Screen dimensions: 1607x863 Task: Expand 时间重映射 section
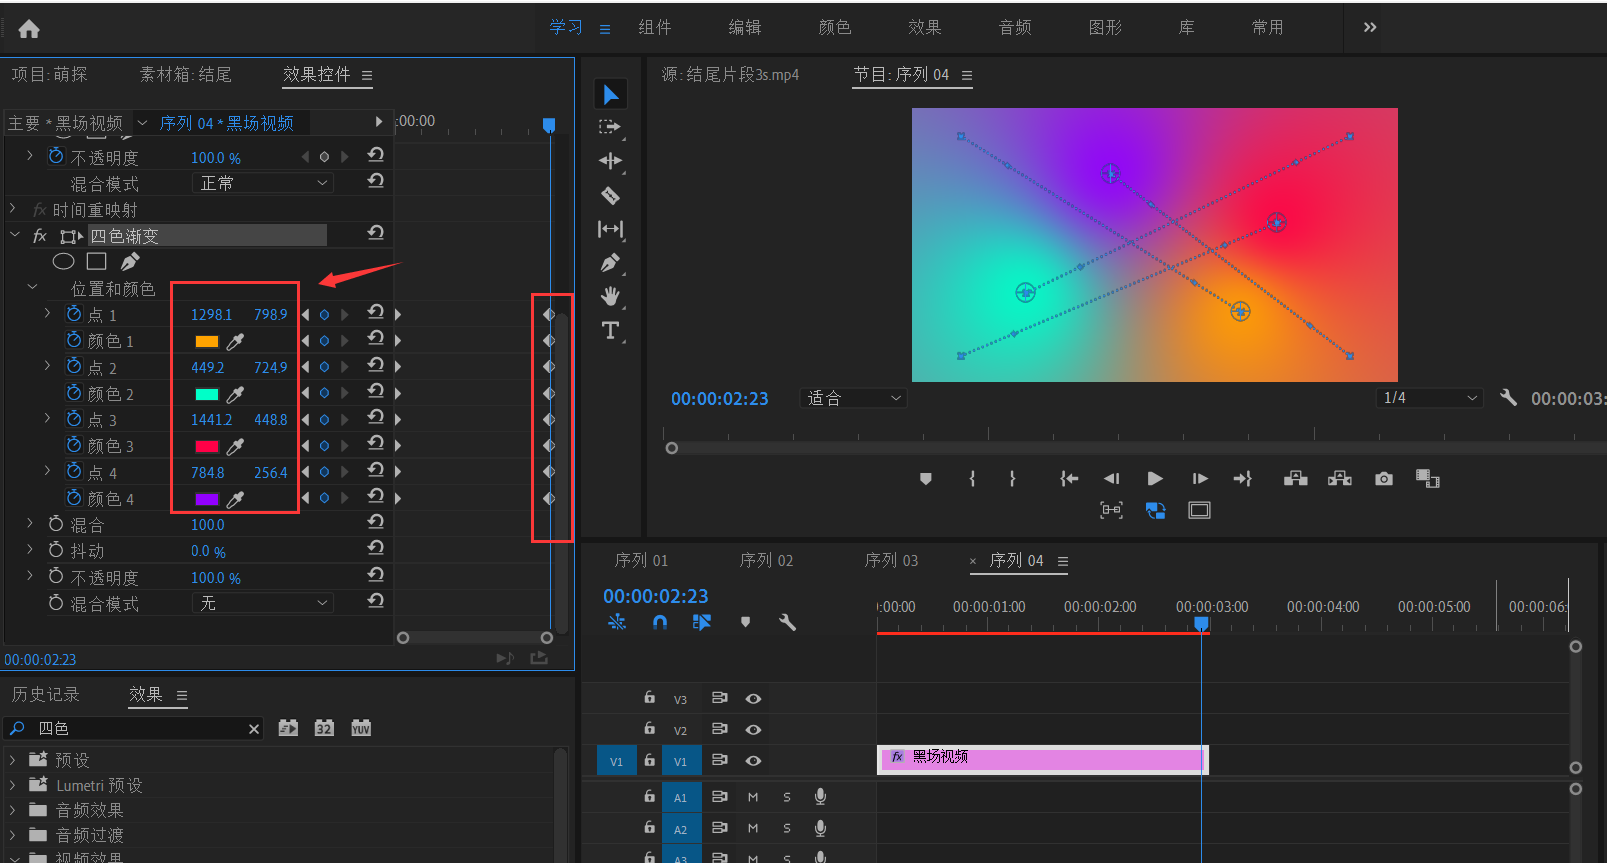point(13,209)
